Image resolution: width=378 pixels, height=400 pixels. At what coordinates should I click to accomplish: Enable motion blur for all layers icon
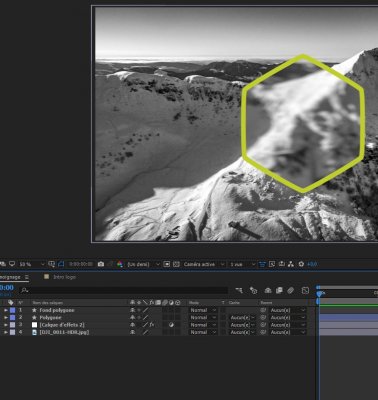point(290,291)
